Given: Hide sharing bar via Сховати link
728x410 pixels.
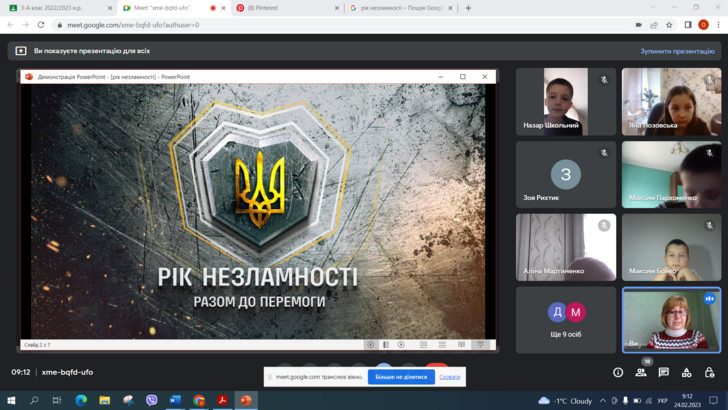Looking at the screenshot, I should point(449,377).
